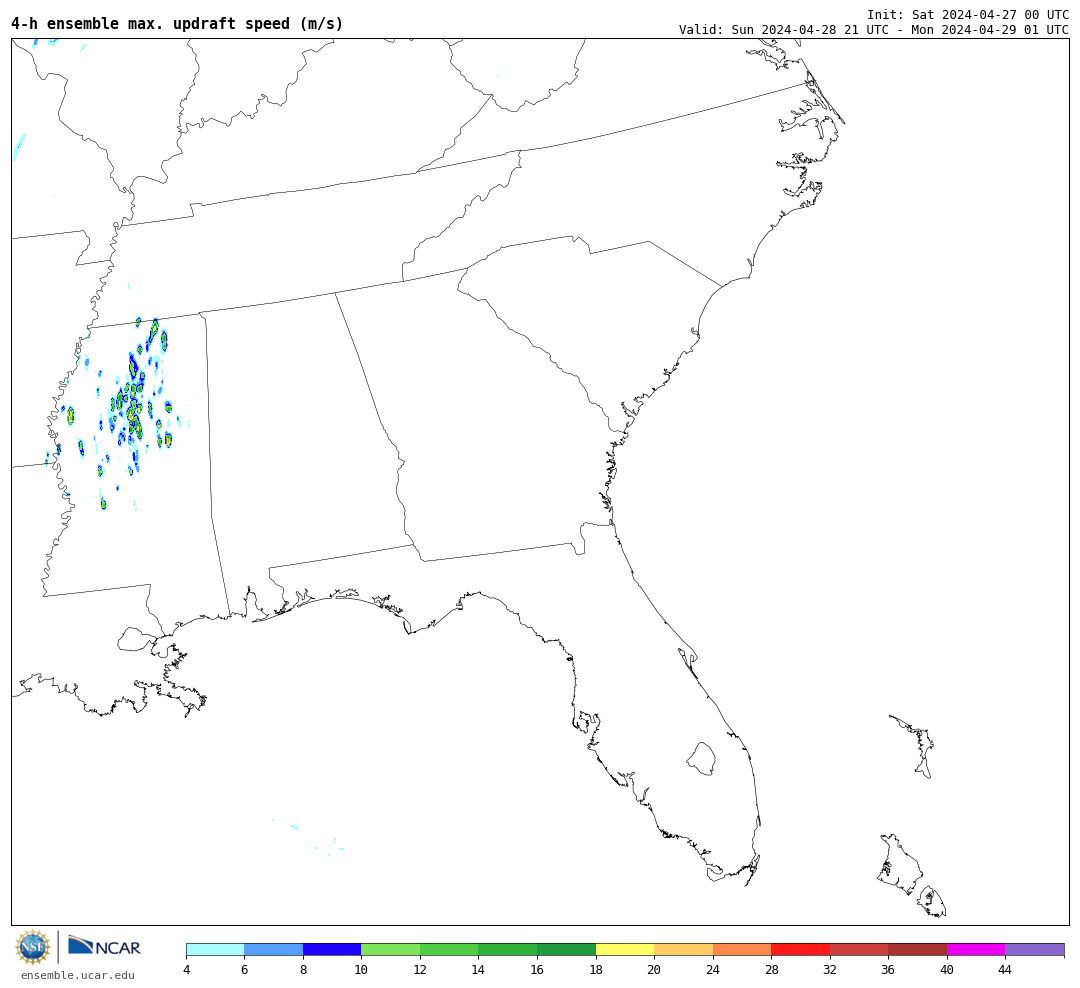The image size is (1080, 988).
Task: Select the purple swatch above 44
Action: point(1035,949)
